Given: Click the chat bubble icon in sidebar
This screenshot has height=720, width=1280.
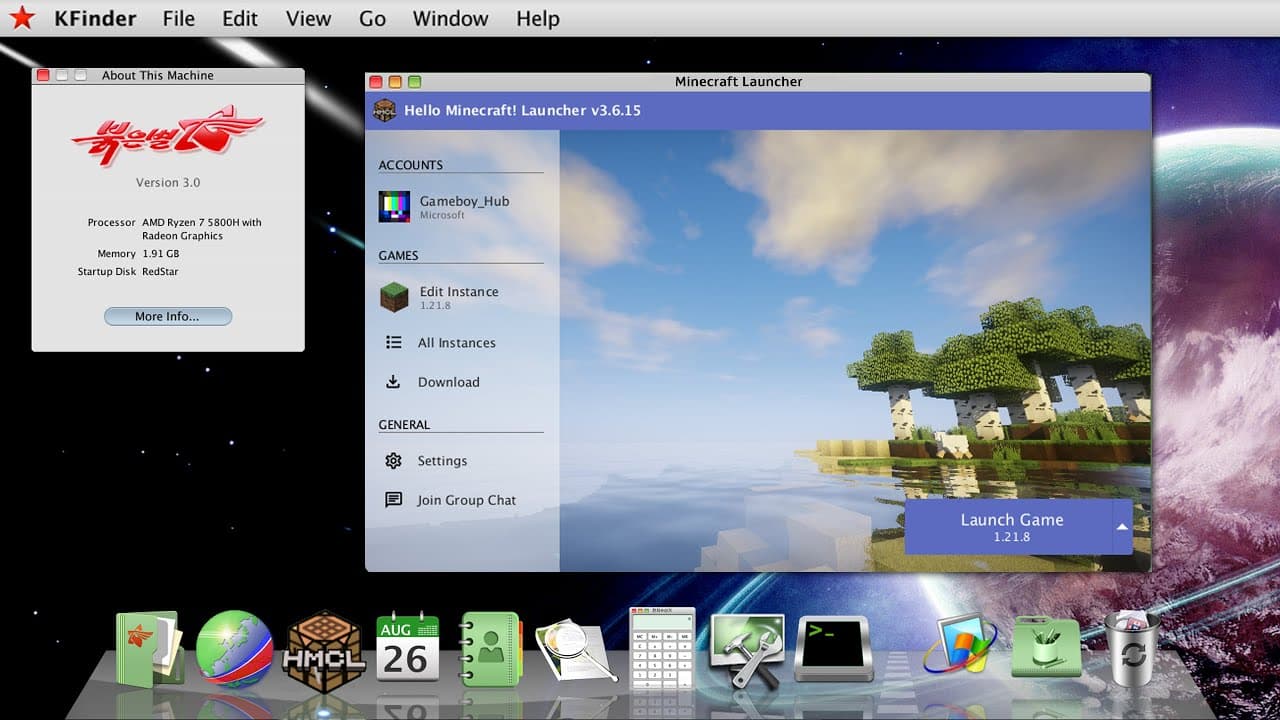Looking at the screenshot, I should click(393, 500).
